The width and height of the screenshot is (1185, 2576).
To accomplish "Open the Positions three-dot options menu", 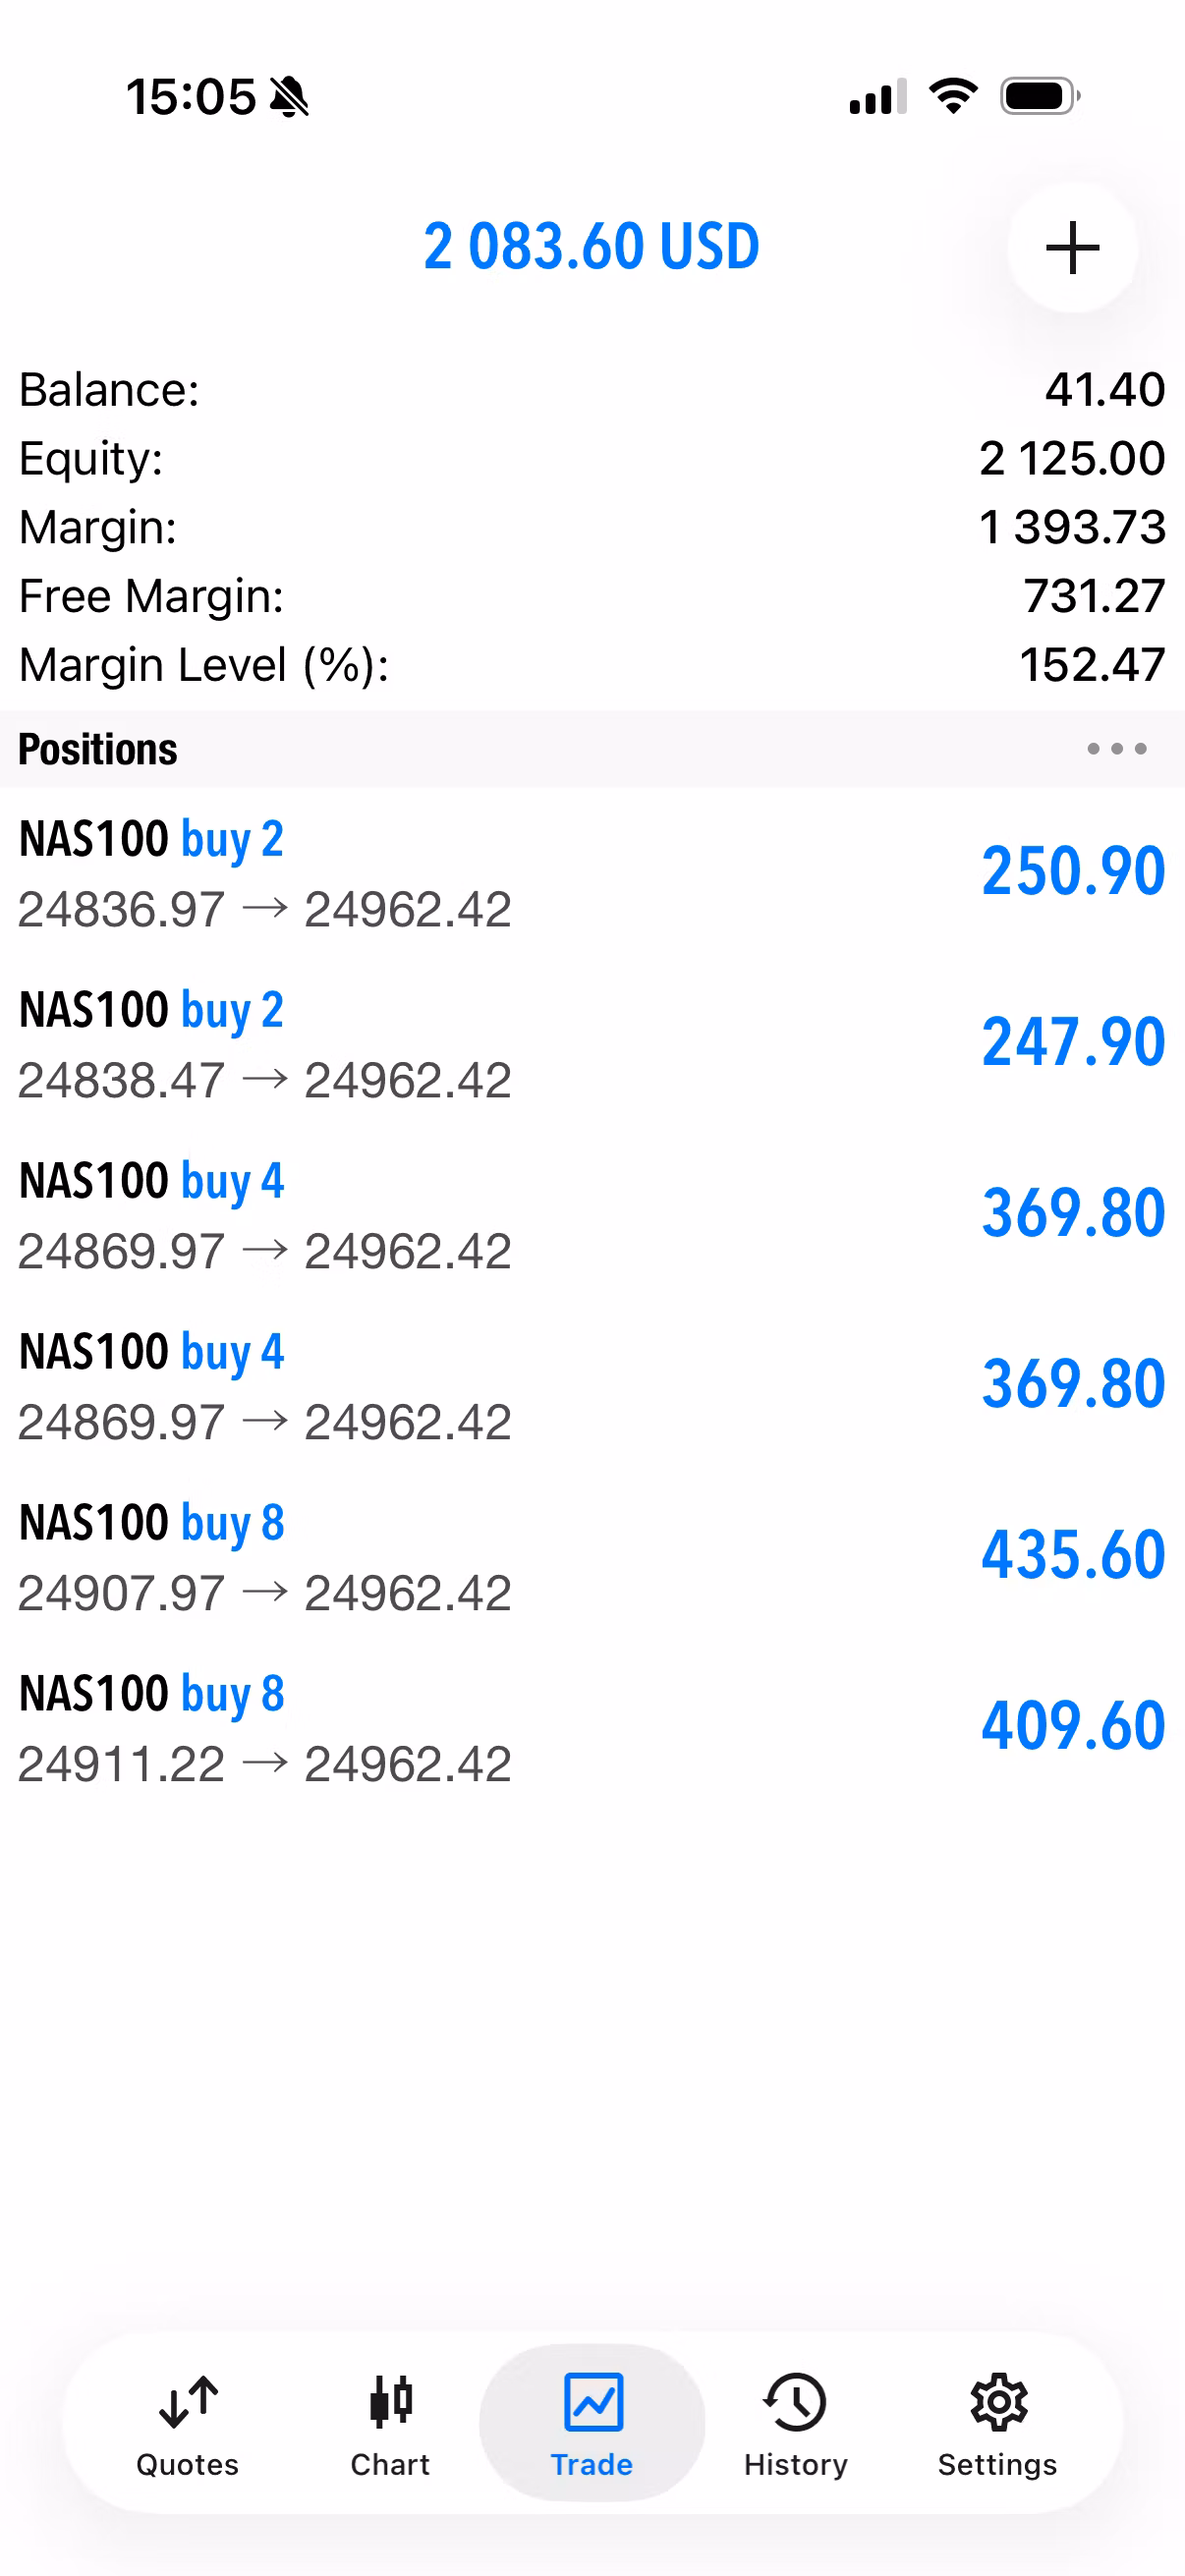I will (x=1116, y=749).
